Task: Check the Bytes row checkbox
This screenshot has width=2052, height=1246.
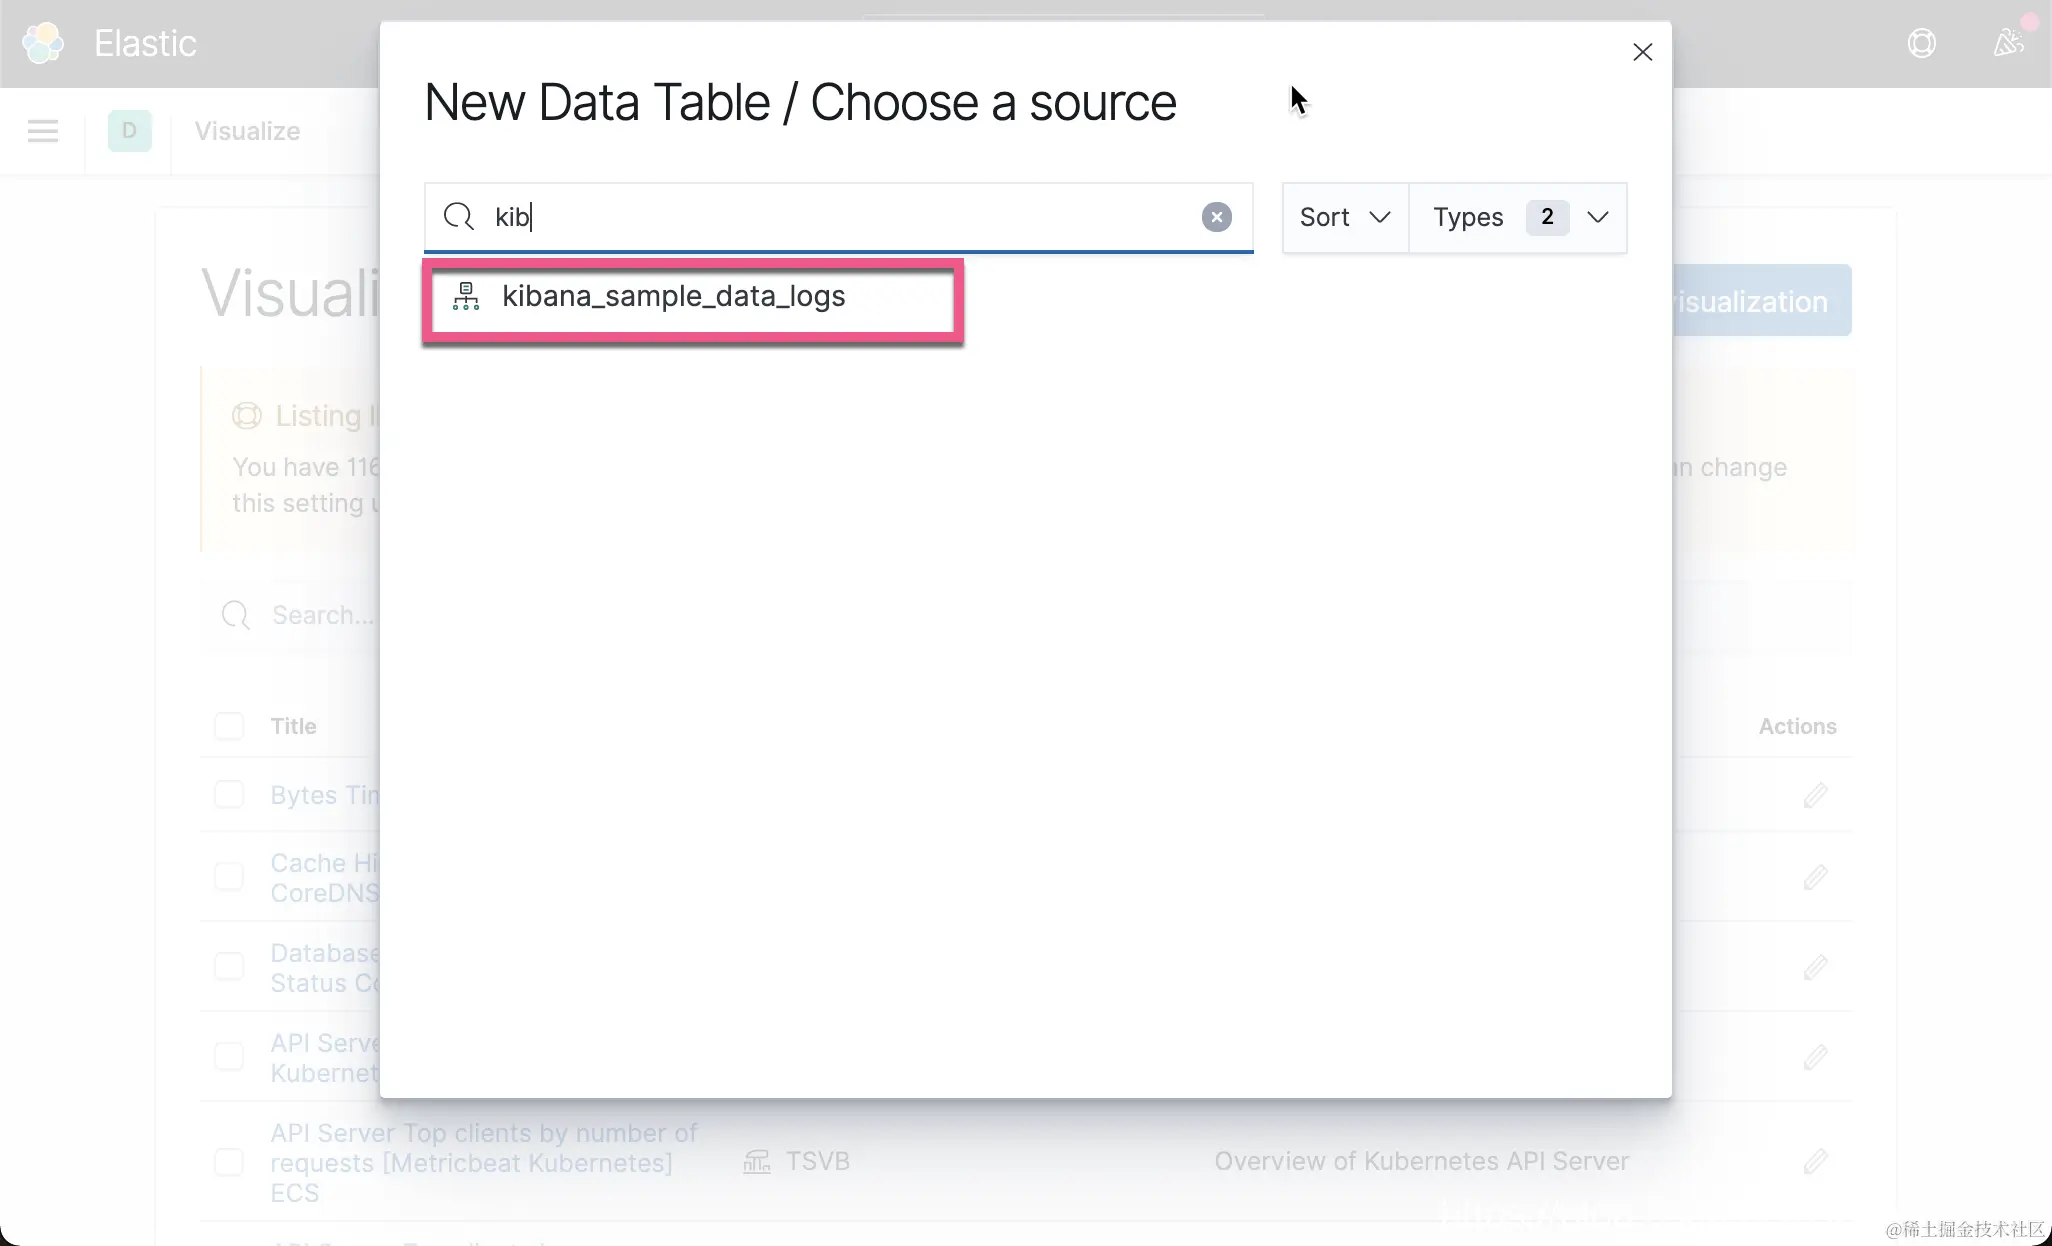Action: click(229, 795)
